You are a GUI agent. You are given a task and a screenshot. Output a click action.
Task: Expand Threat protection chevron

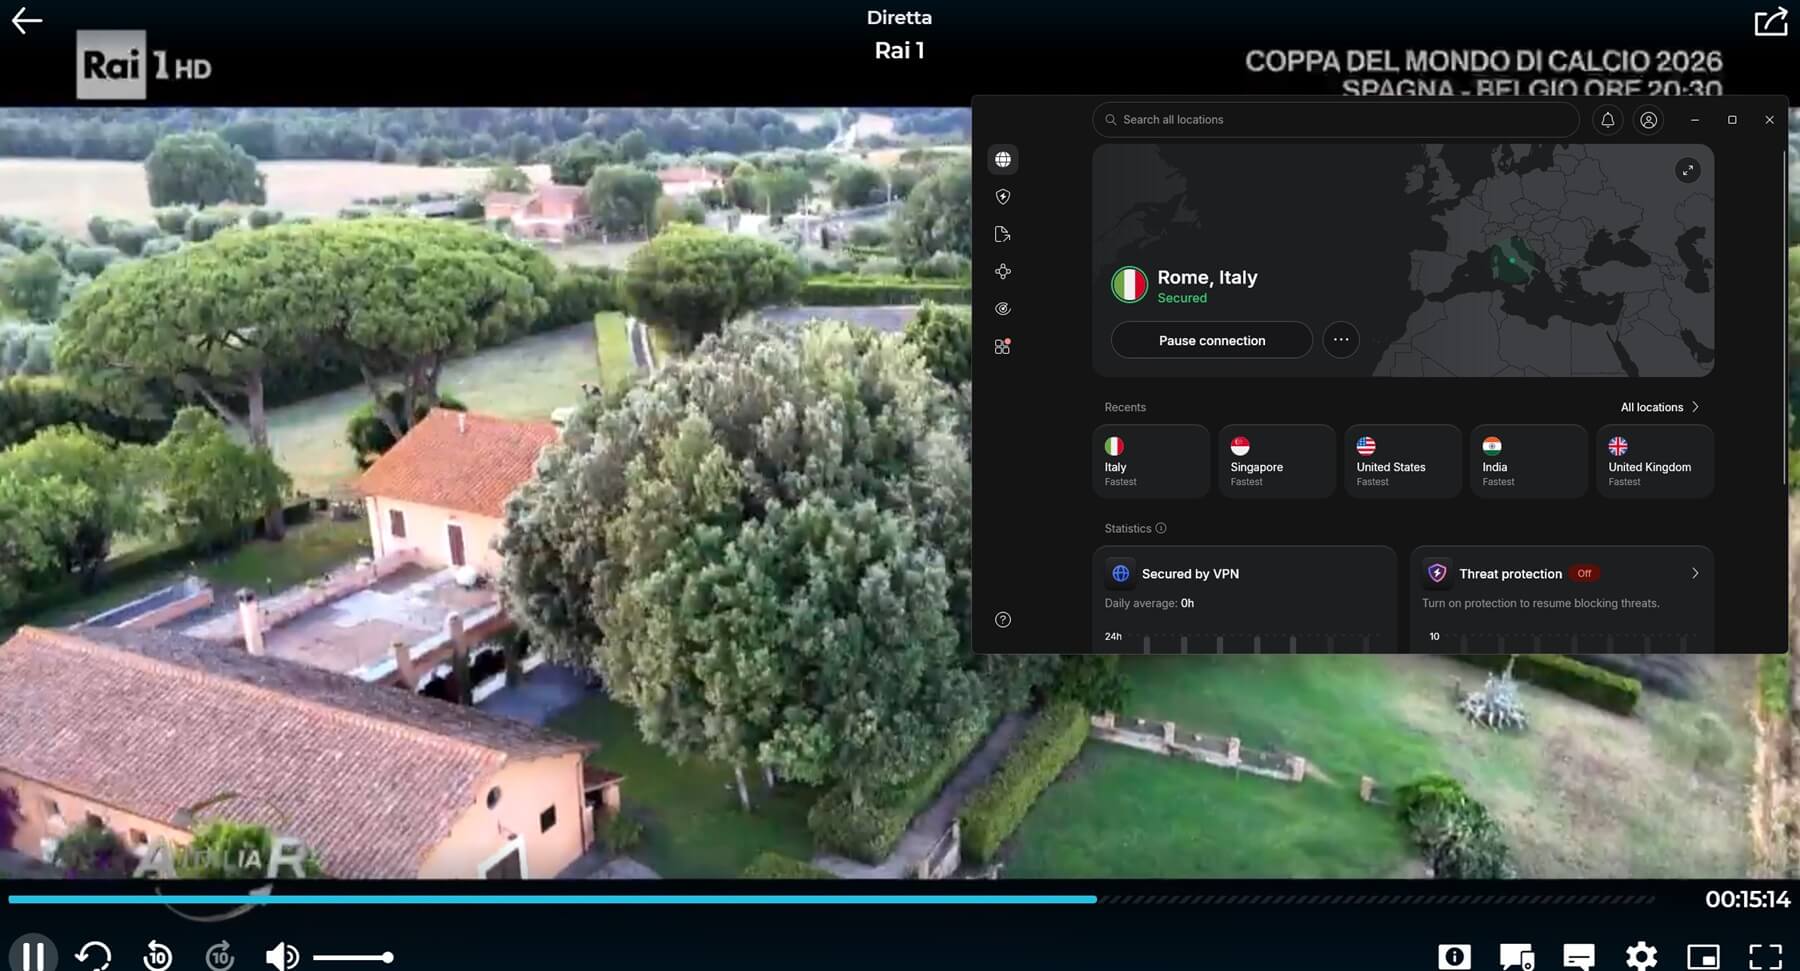pyautogui.click(x=1695, y=573)
